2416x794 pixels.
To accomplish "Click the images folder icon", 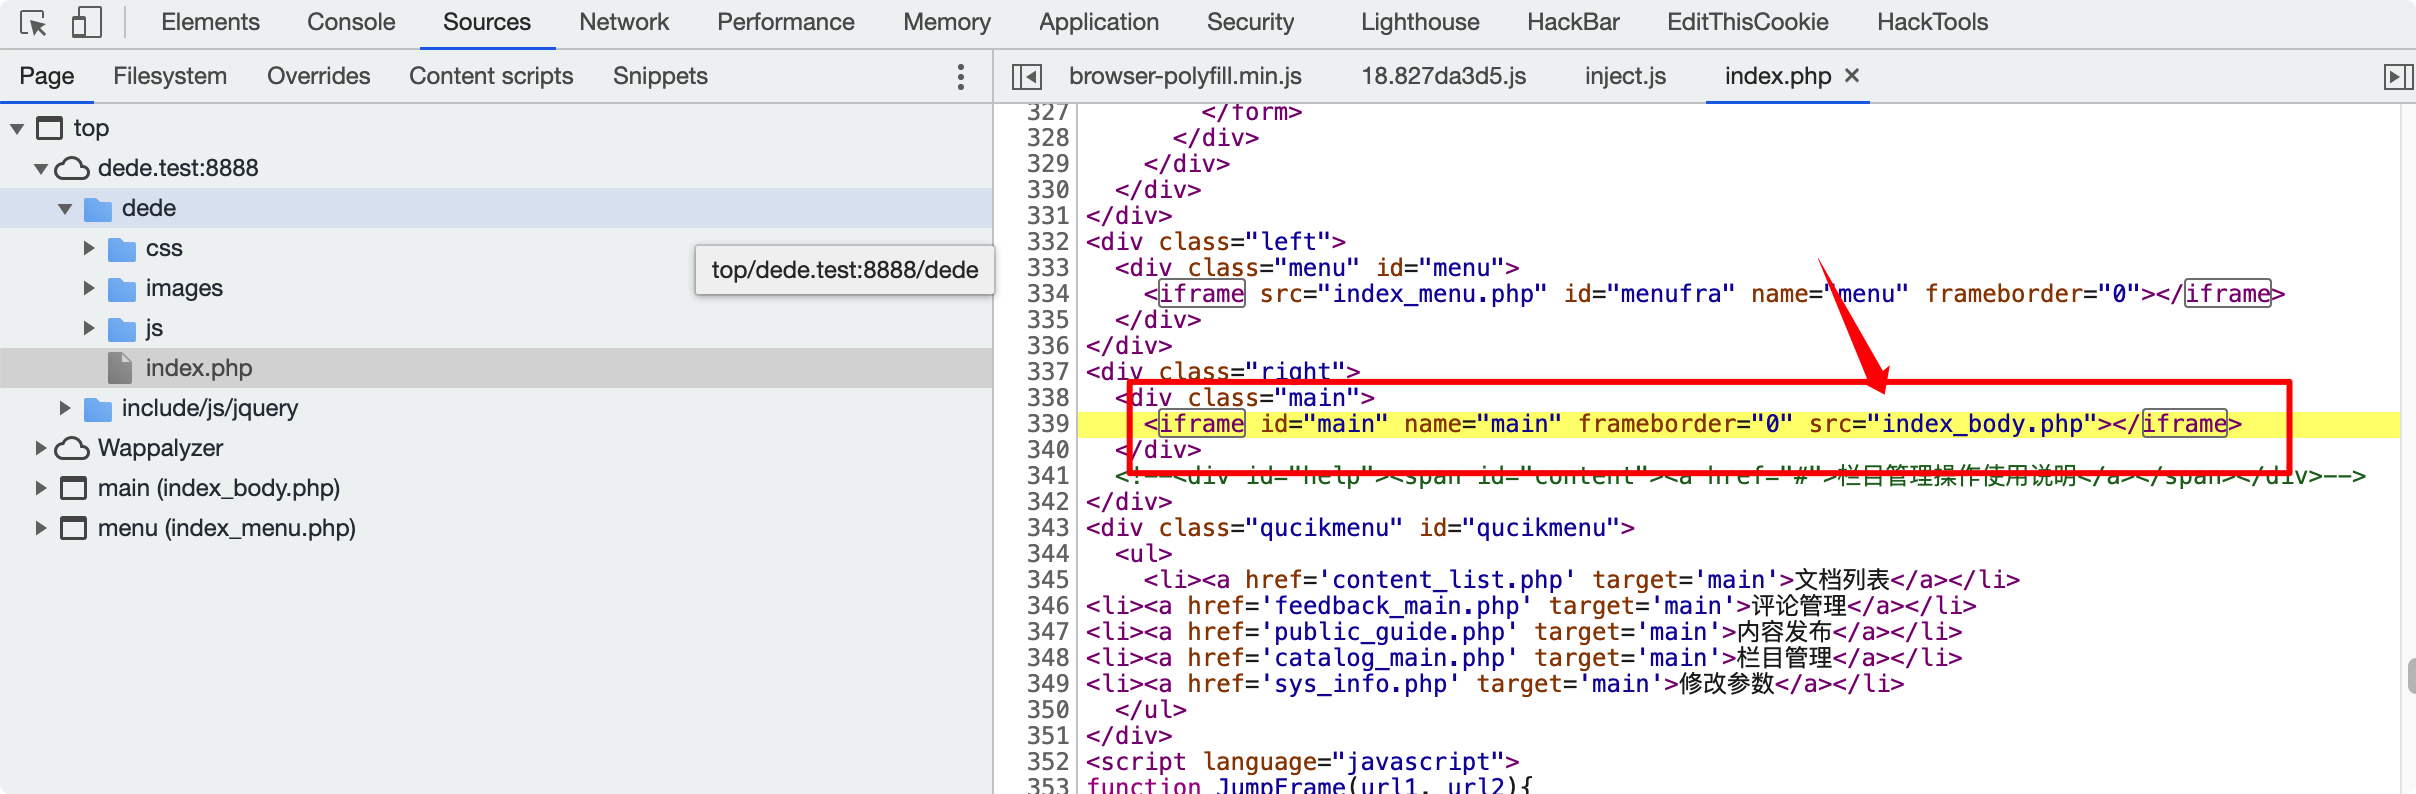I will pyautogui.click(x=122, y=289).
